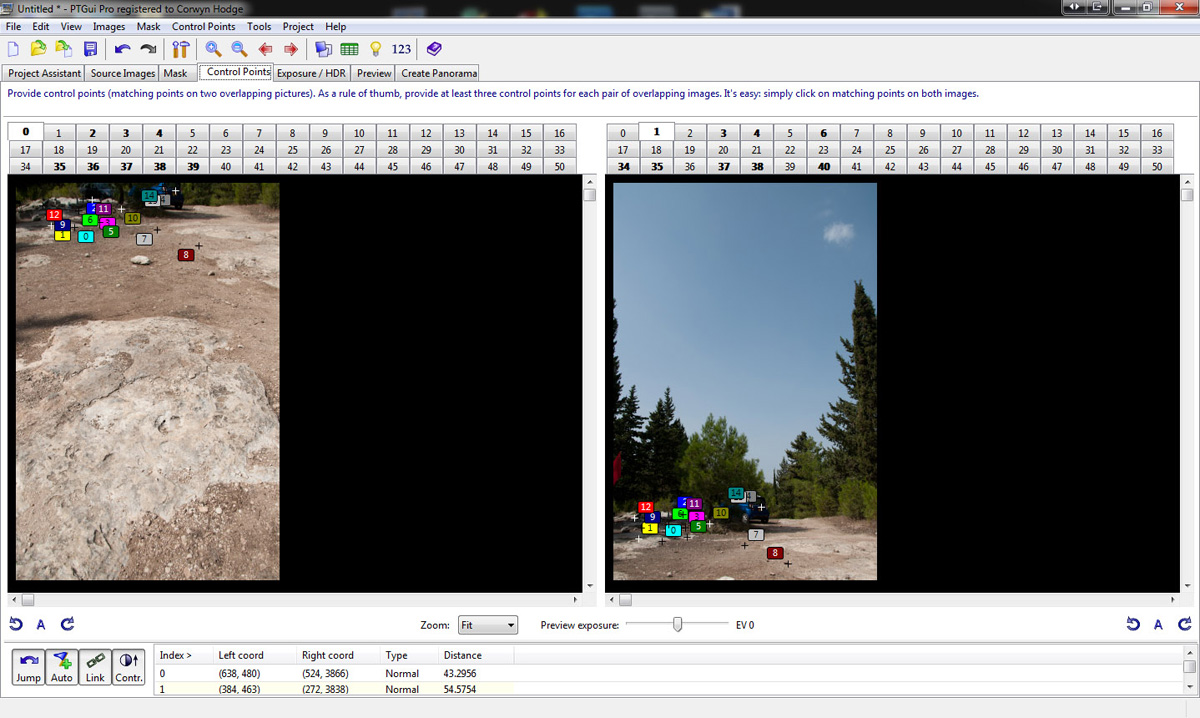Rotate the left image counterclockwise
This screenshot has width=1200, height=718.
[16, 625]
